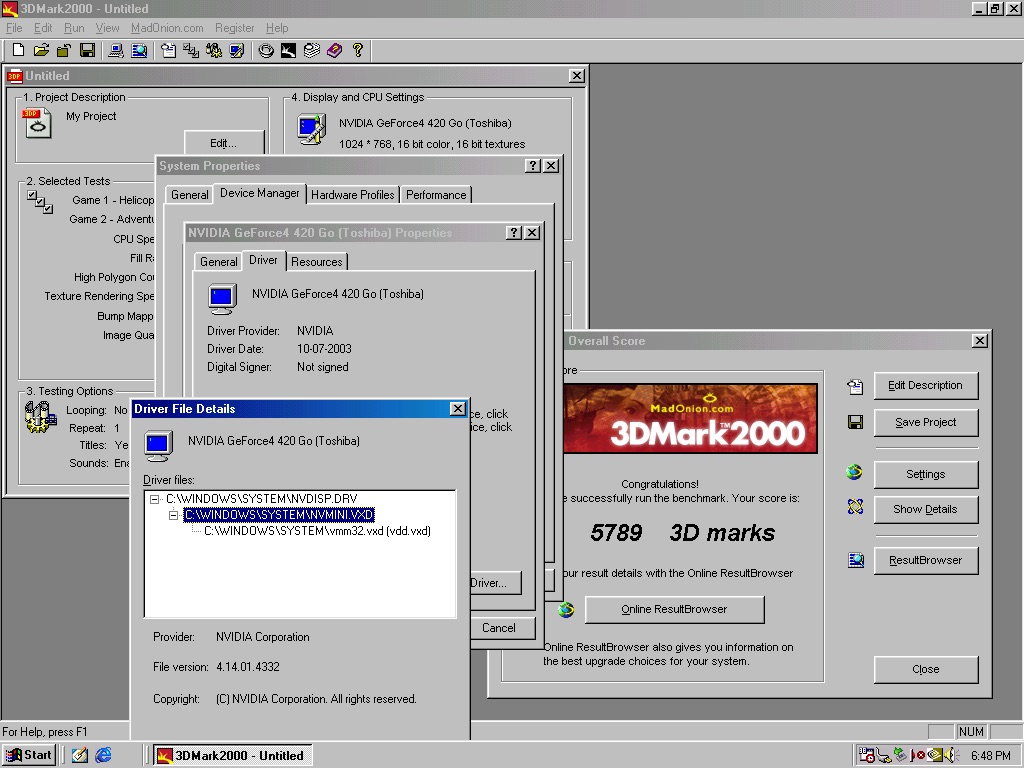Click the Selected Tests checkmarks icon in Untitled
This screenshot has width=1024, height=768.
(x=40, y=202)
